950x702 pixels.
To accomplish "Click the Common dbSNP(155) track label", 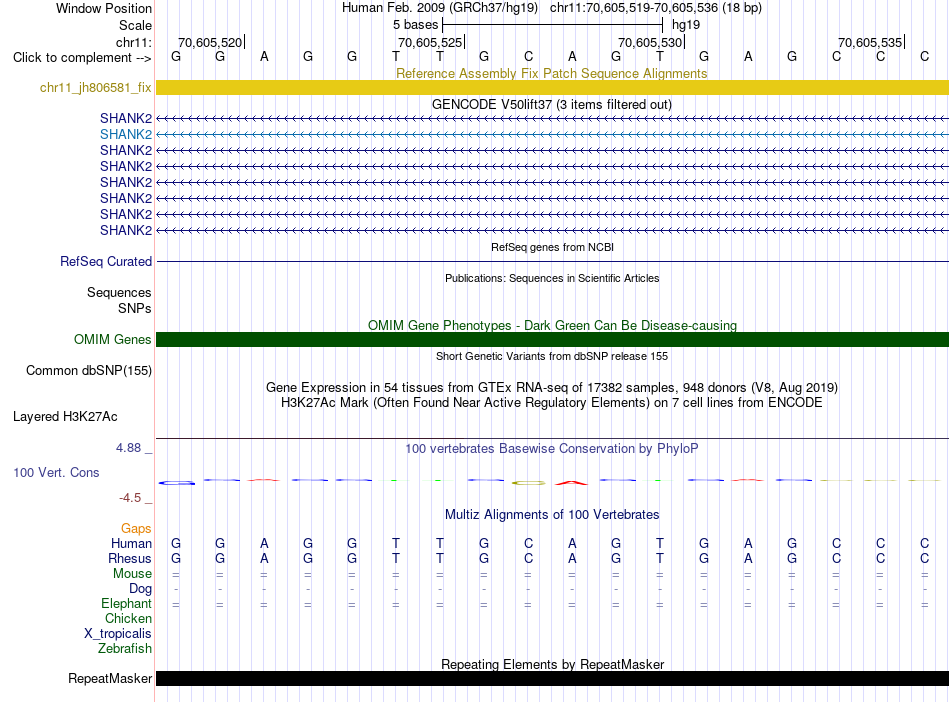I will [x=88, y=371].
